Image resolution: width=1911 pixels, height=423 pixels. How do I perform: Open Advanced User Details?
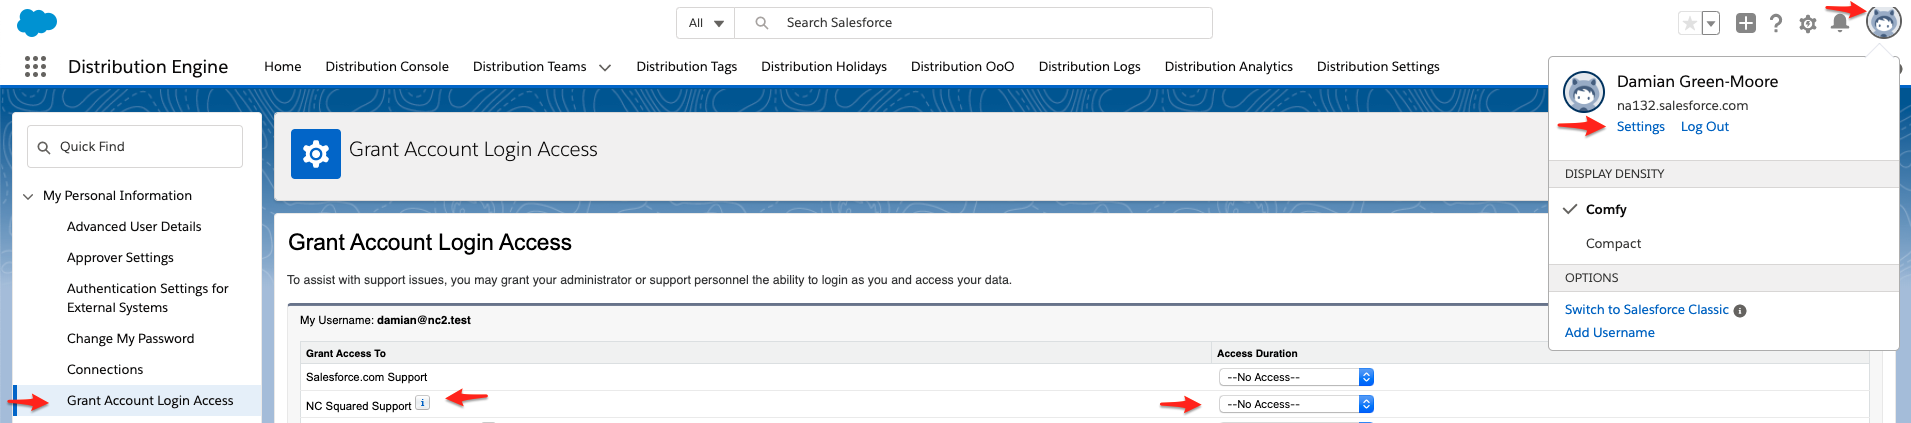pyautogui.click(x=134, y=227)
